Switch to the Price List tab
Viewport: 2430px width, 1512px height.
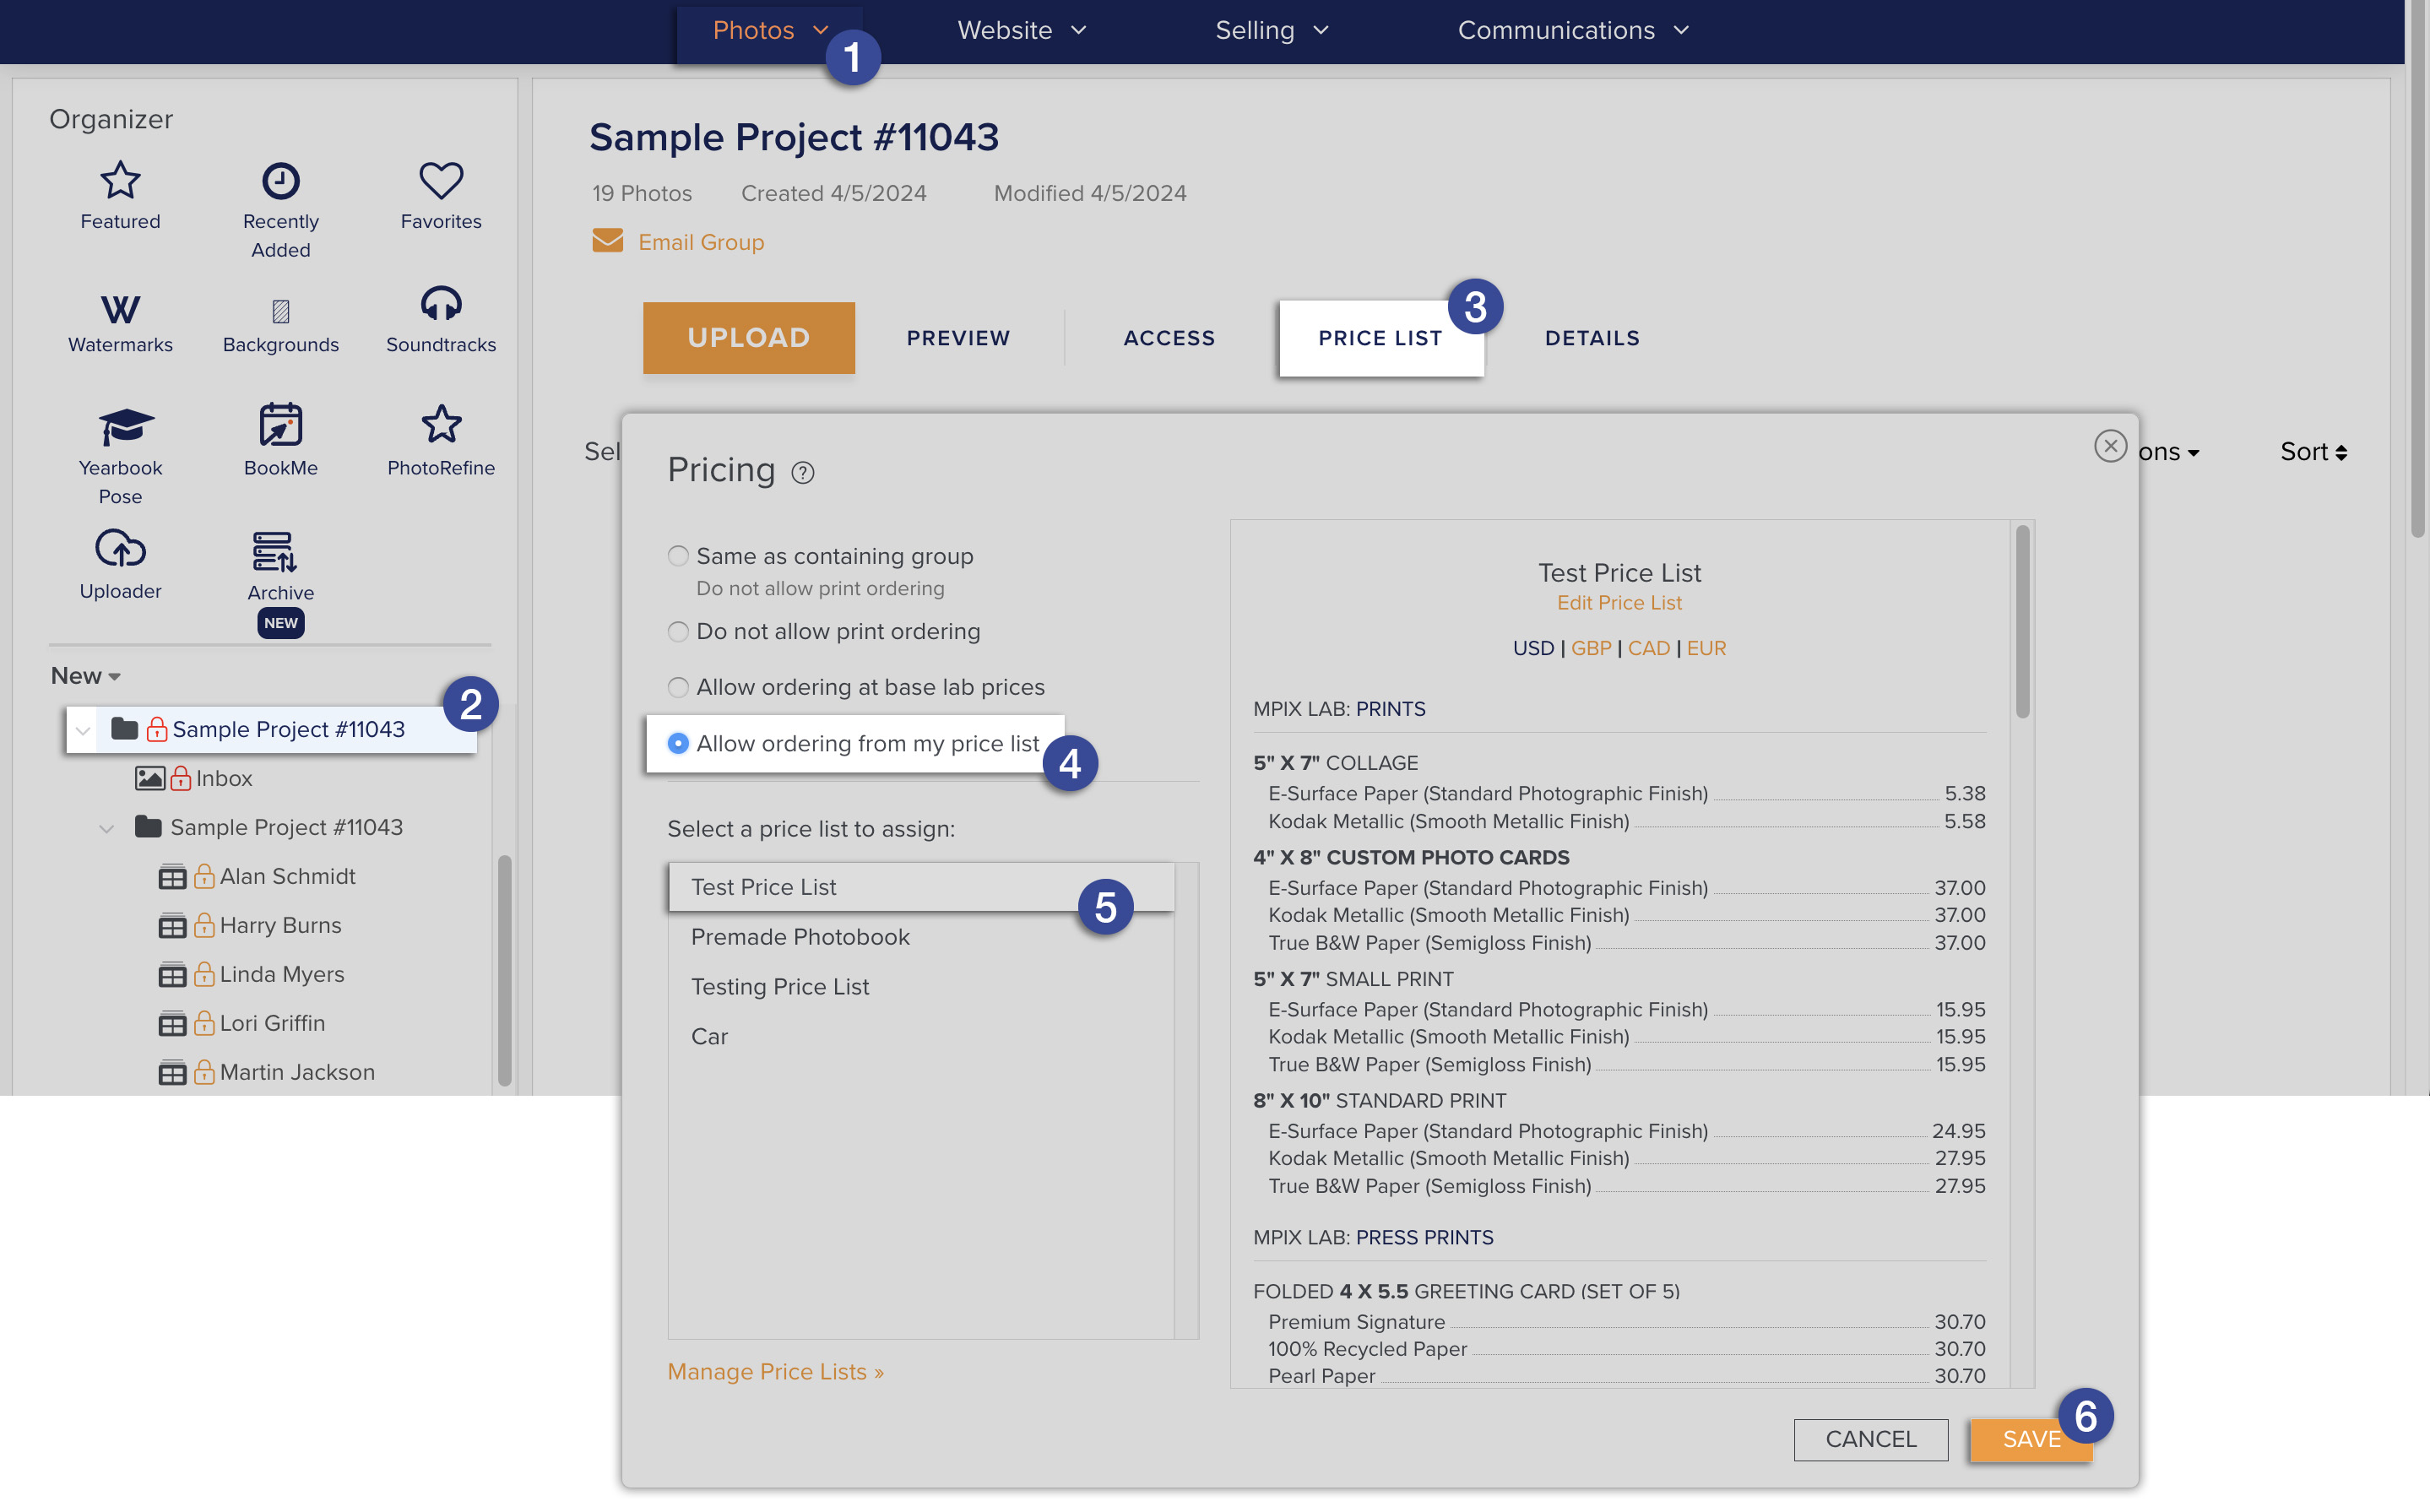pyautogui.click(x=1380, y=338)
